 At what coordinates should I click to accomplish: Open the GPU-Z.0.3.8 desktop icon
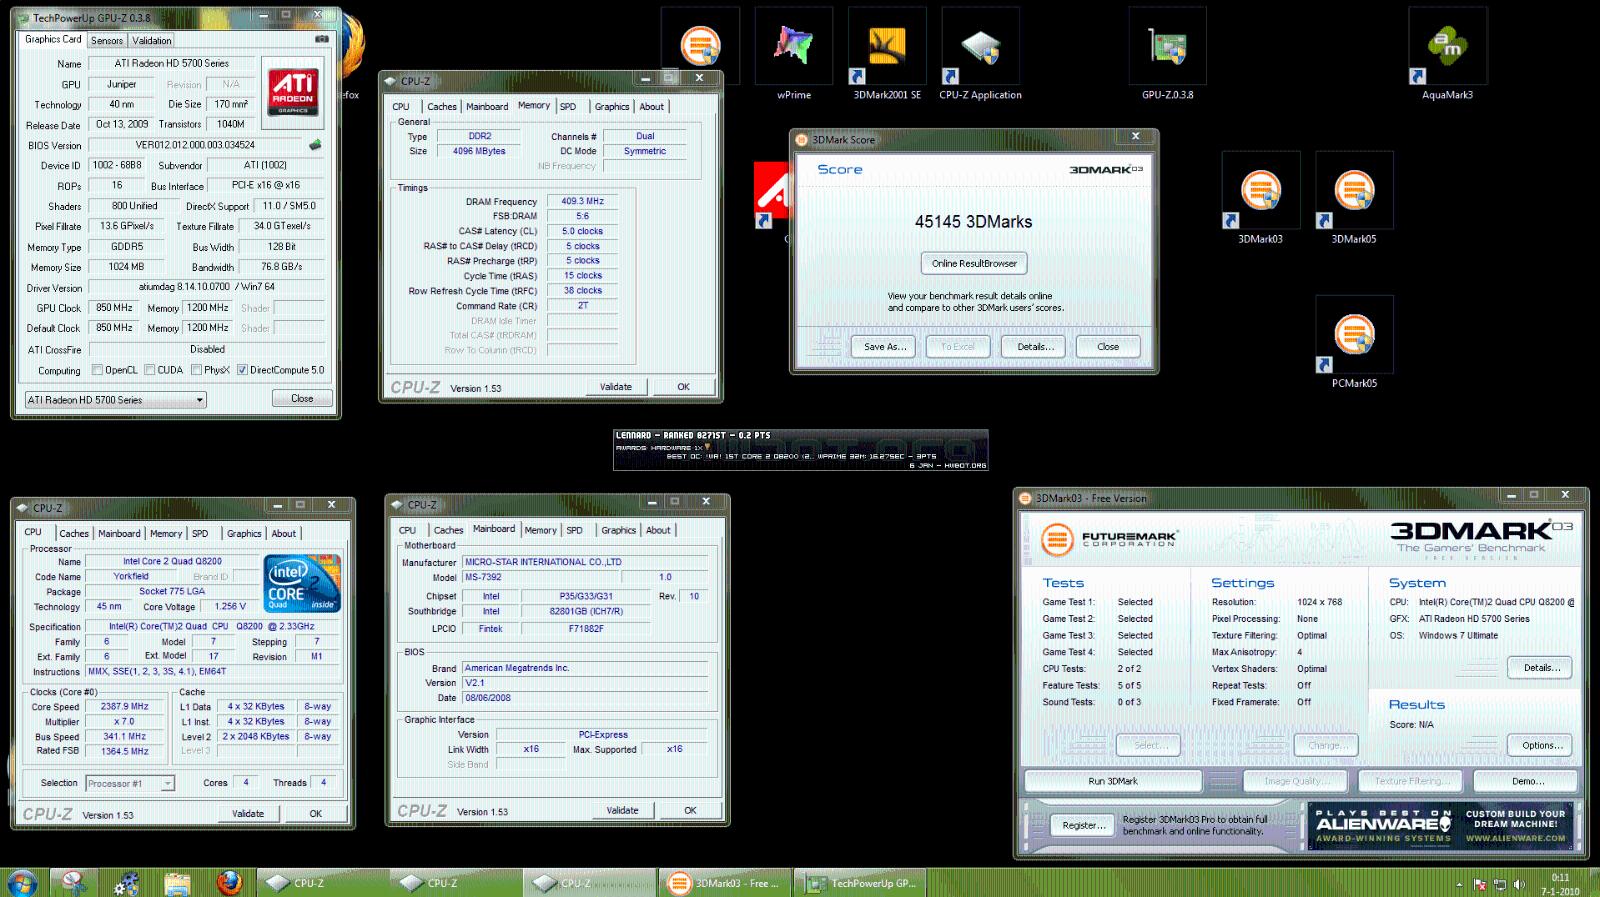click(x=1167, y=55)
